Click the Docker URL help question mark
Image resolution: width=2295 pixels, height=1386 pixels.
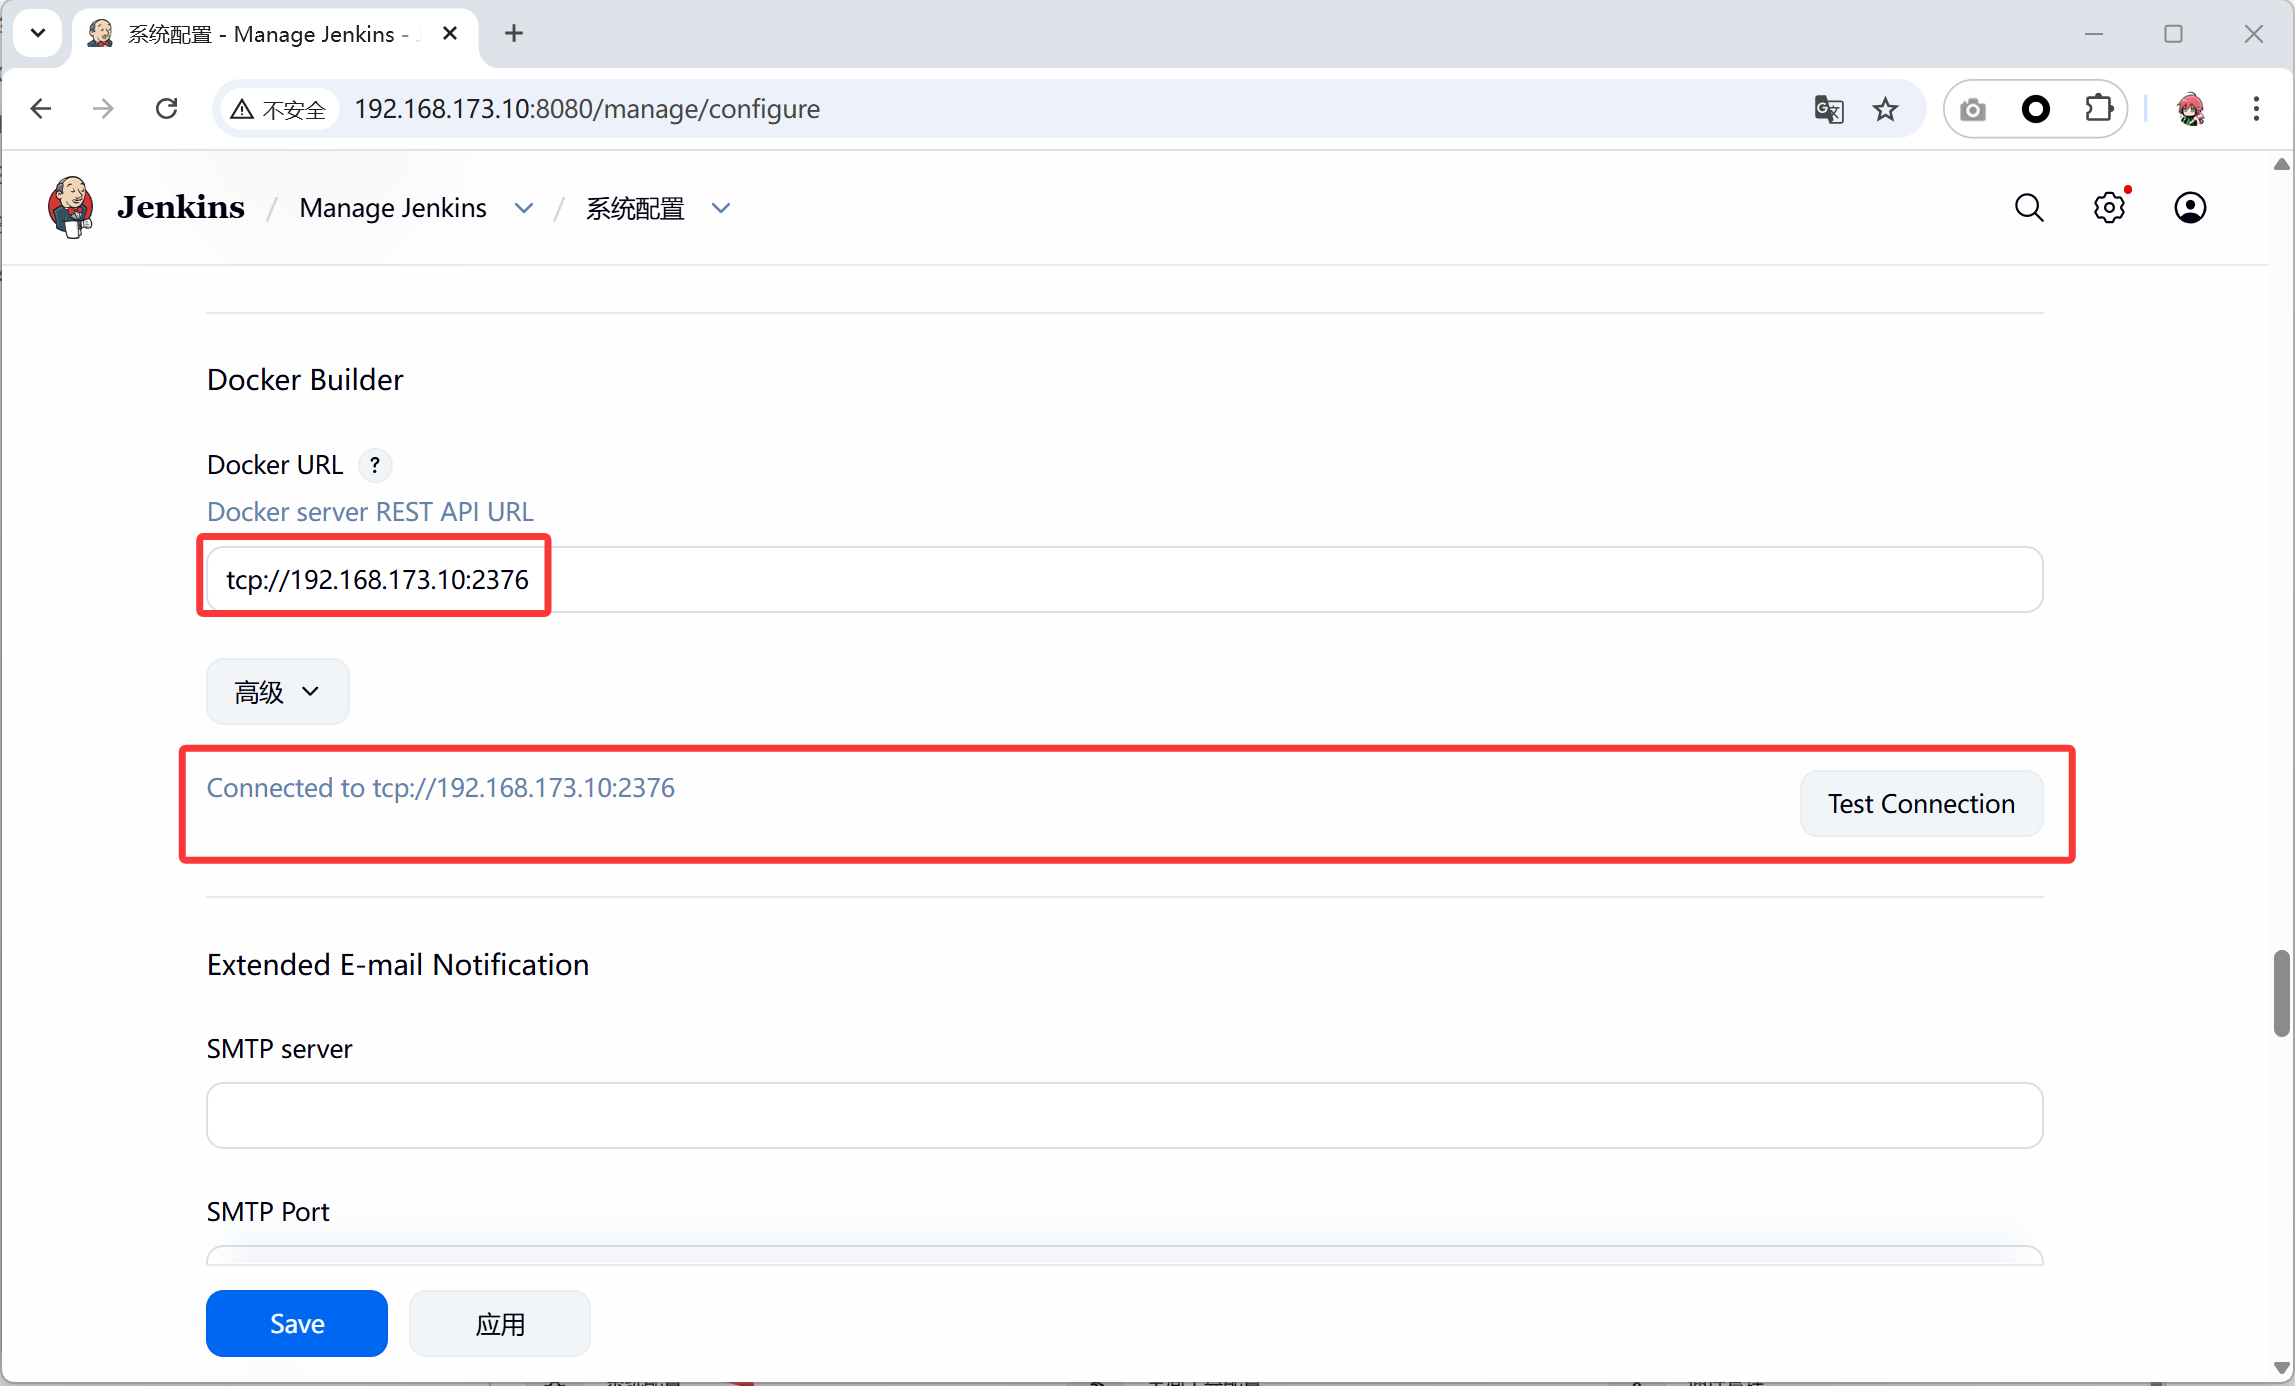pyautogui.click(x=375, y=465)
